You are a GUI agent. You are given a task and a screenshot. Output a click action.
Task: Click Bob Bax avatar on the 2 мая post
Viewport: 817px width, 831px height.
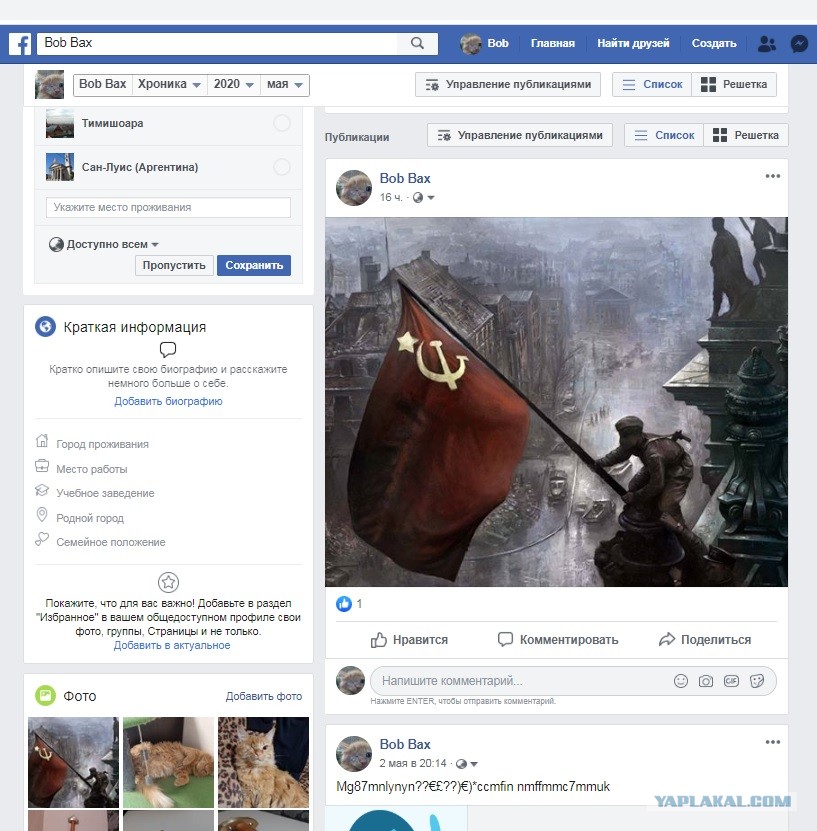354,754
